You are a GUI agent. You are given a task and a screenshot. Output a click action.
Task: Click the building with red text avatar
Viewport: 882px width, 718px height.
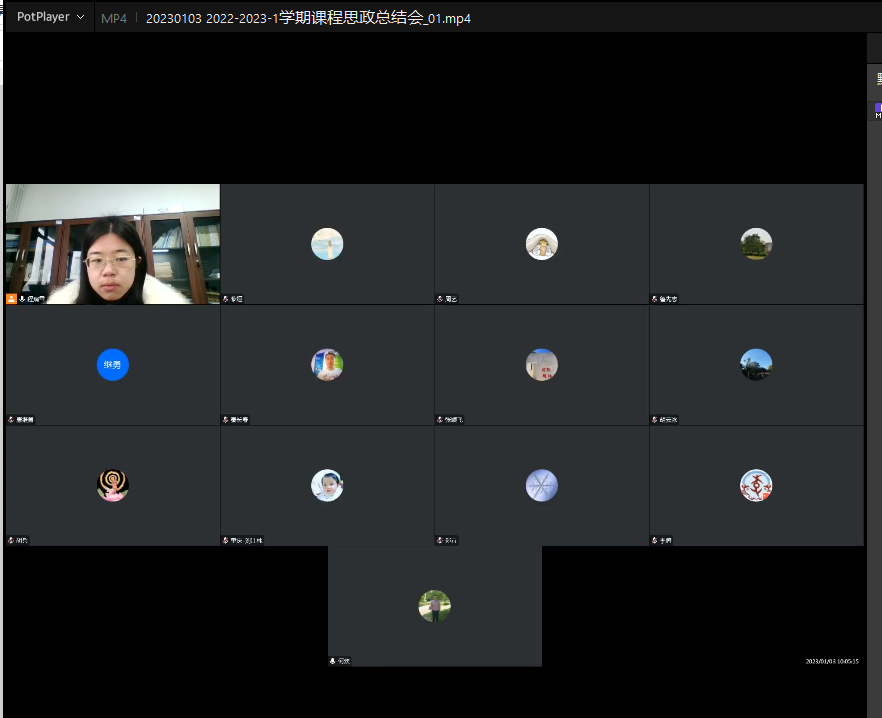coord(541,365)
